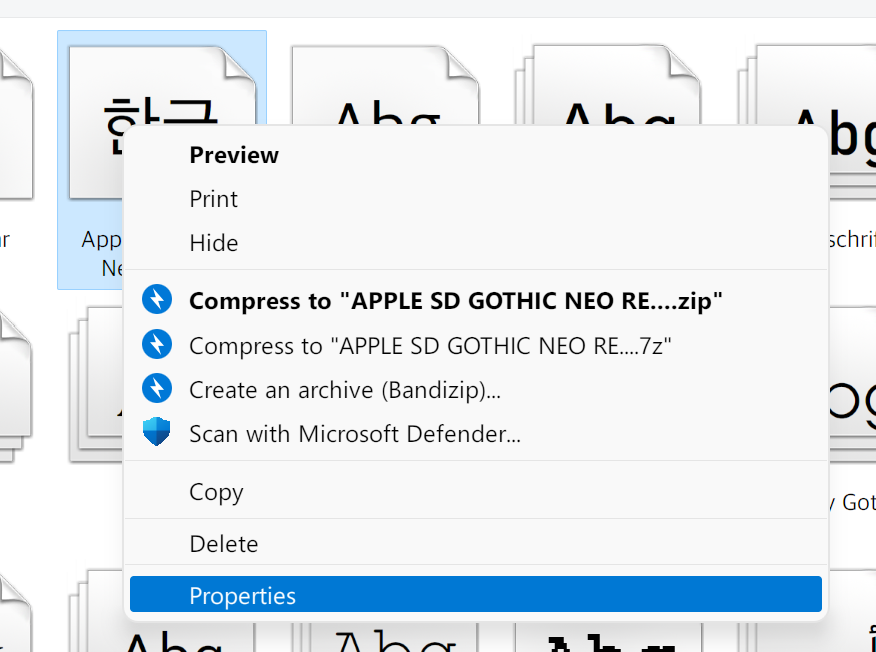The height and width of the screenshot is (652, 876).
Task: Click the Bandizip icon beside the .zip compress entry
Action: tap(157, 300)
